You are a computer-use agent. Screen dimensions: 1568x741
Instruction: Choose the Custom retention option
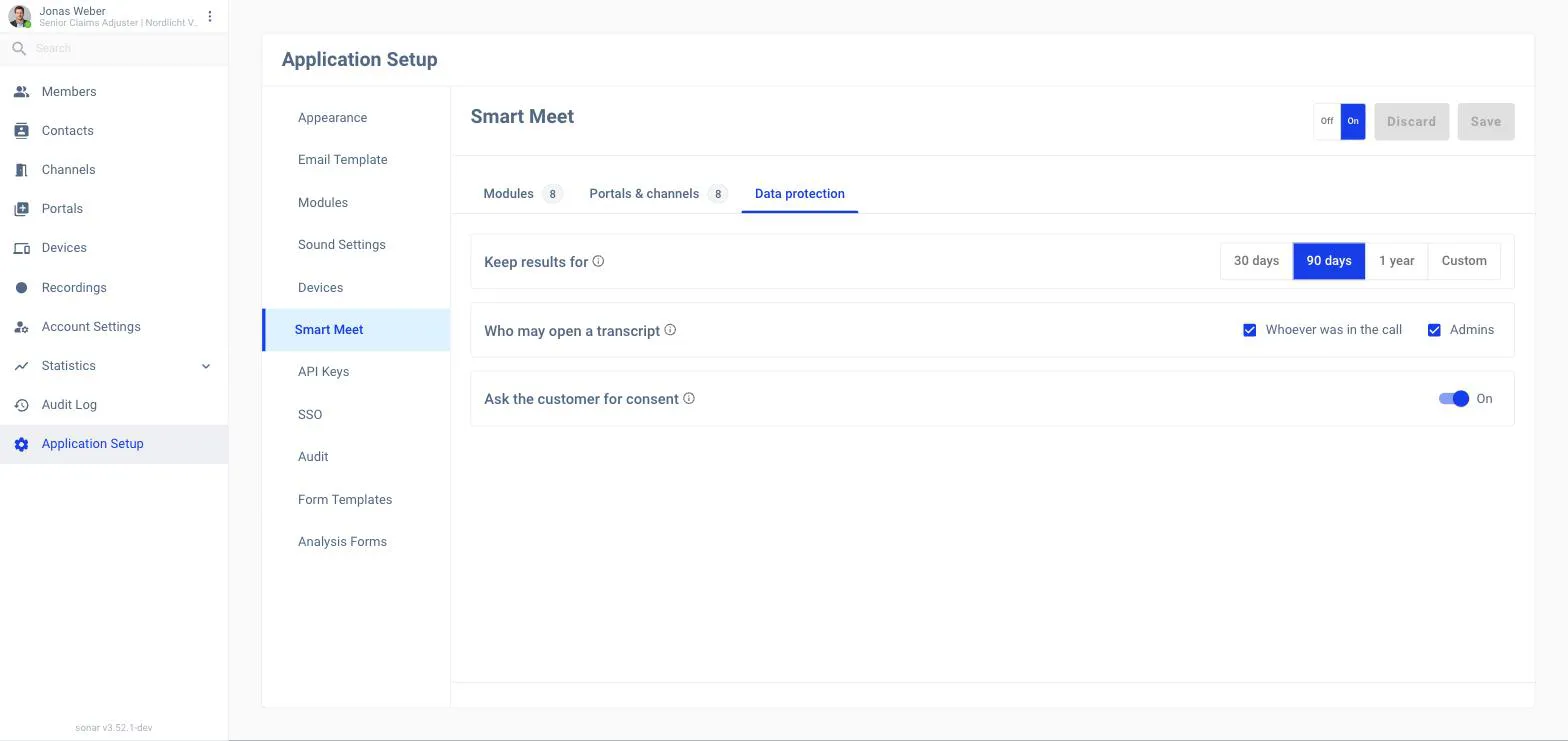pos(1464,261)
